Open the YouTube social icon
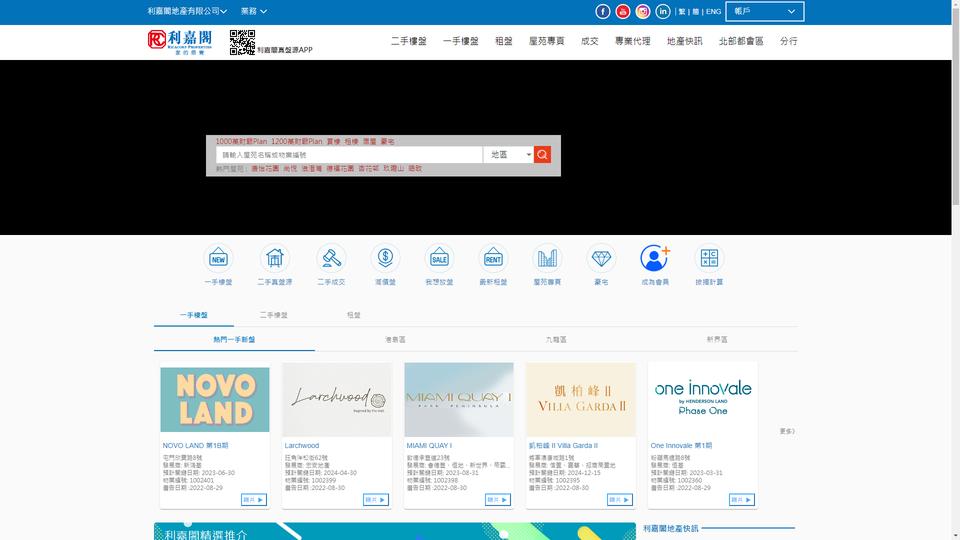960x540 pixels. [x=623, y=12]
